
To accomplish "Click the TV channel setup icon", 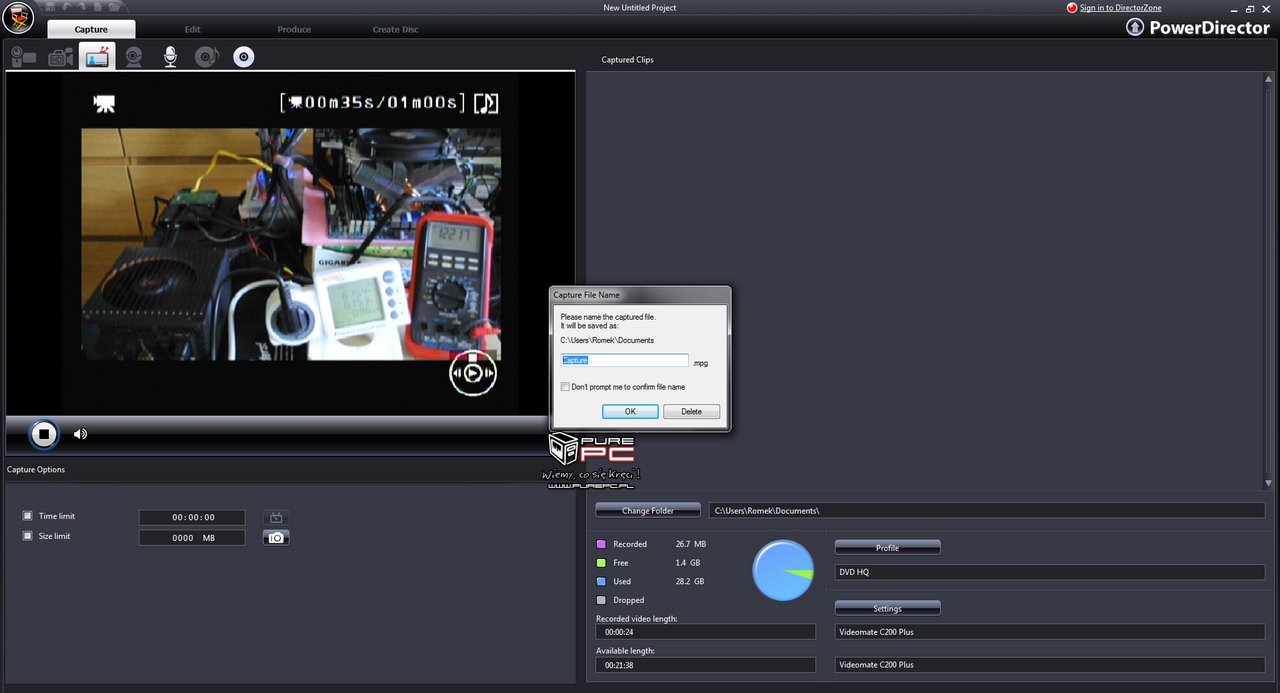I will pos(276,517).
